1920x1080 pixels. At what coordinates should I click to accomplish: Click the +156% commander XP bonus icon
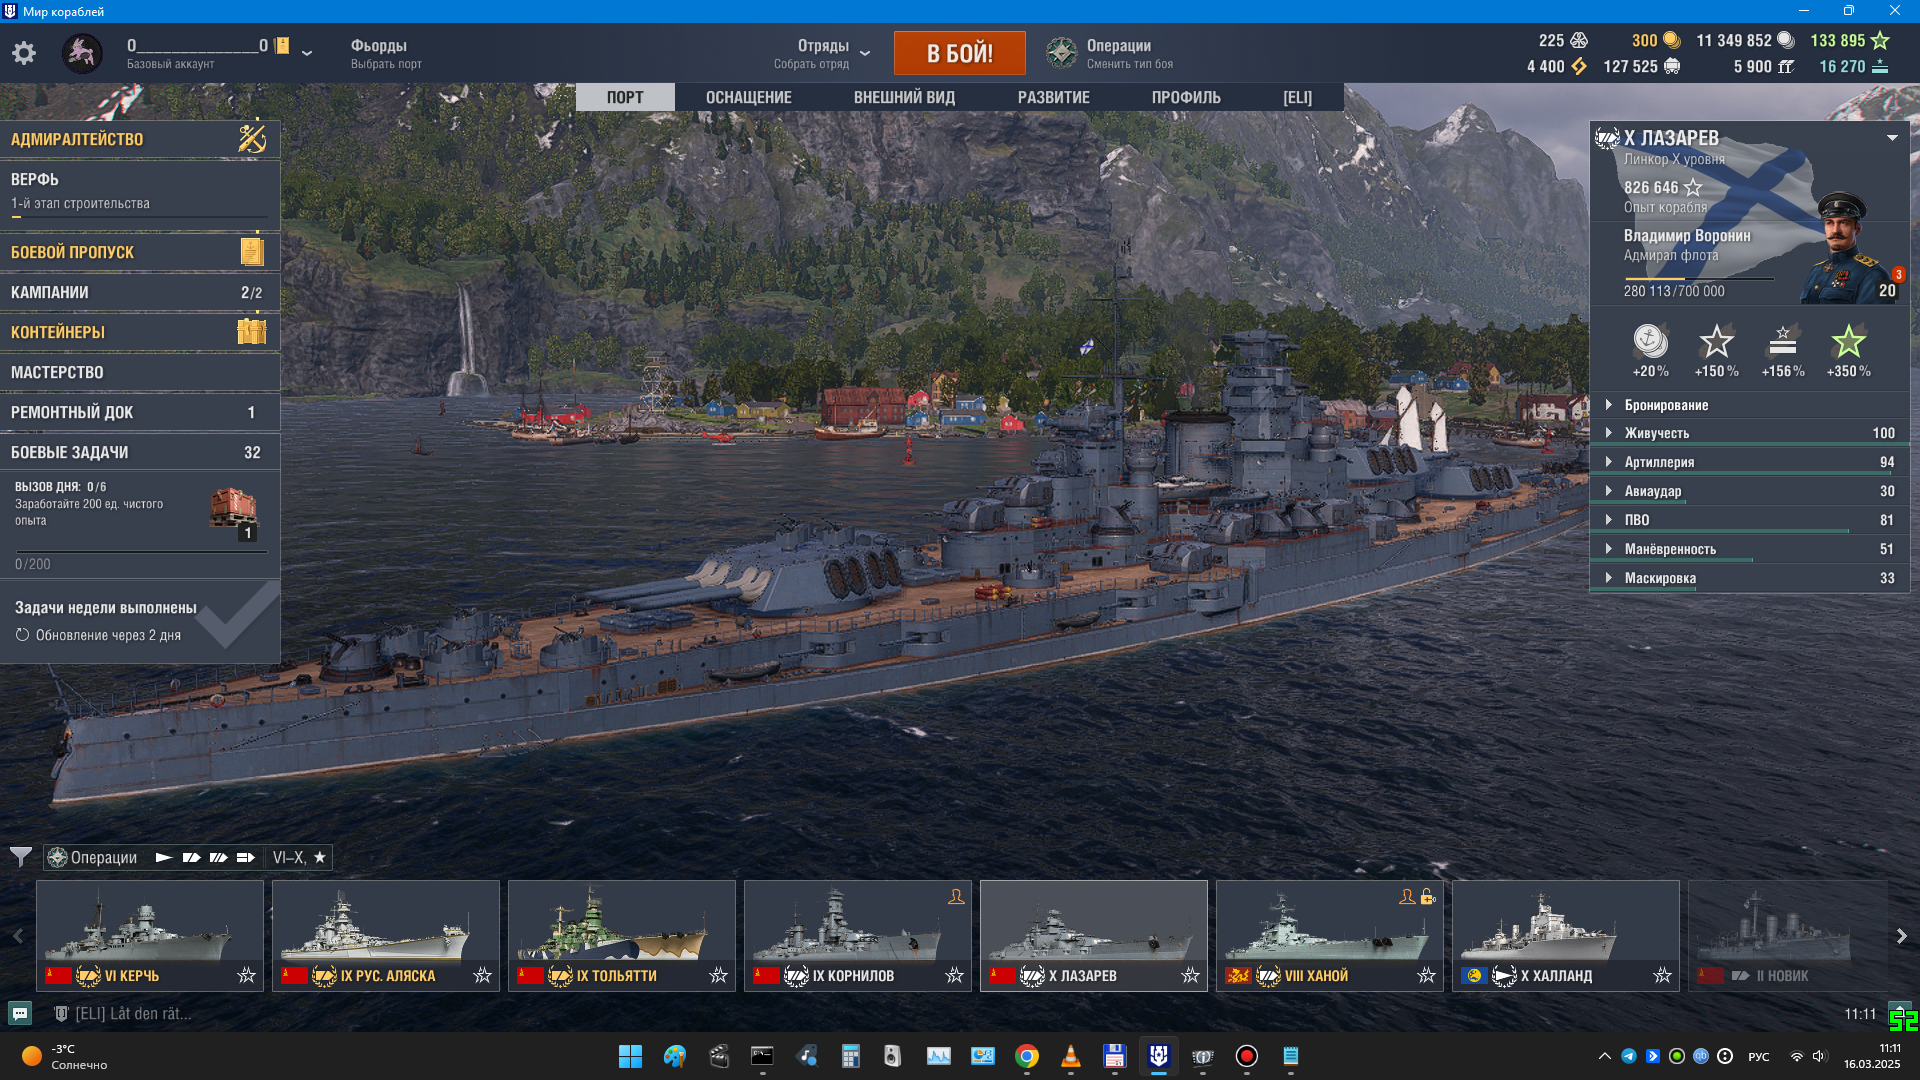point(1783,341)
